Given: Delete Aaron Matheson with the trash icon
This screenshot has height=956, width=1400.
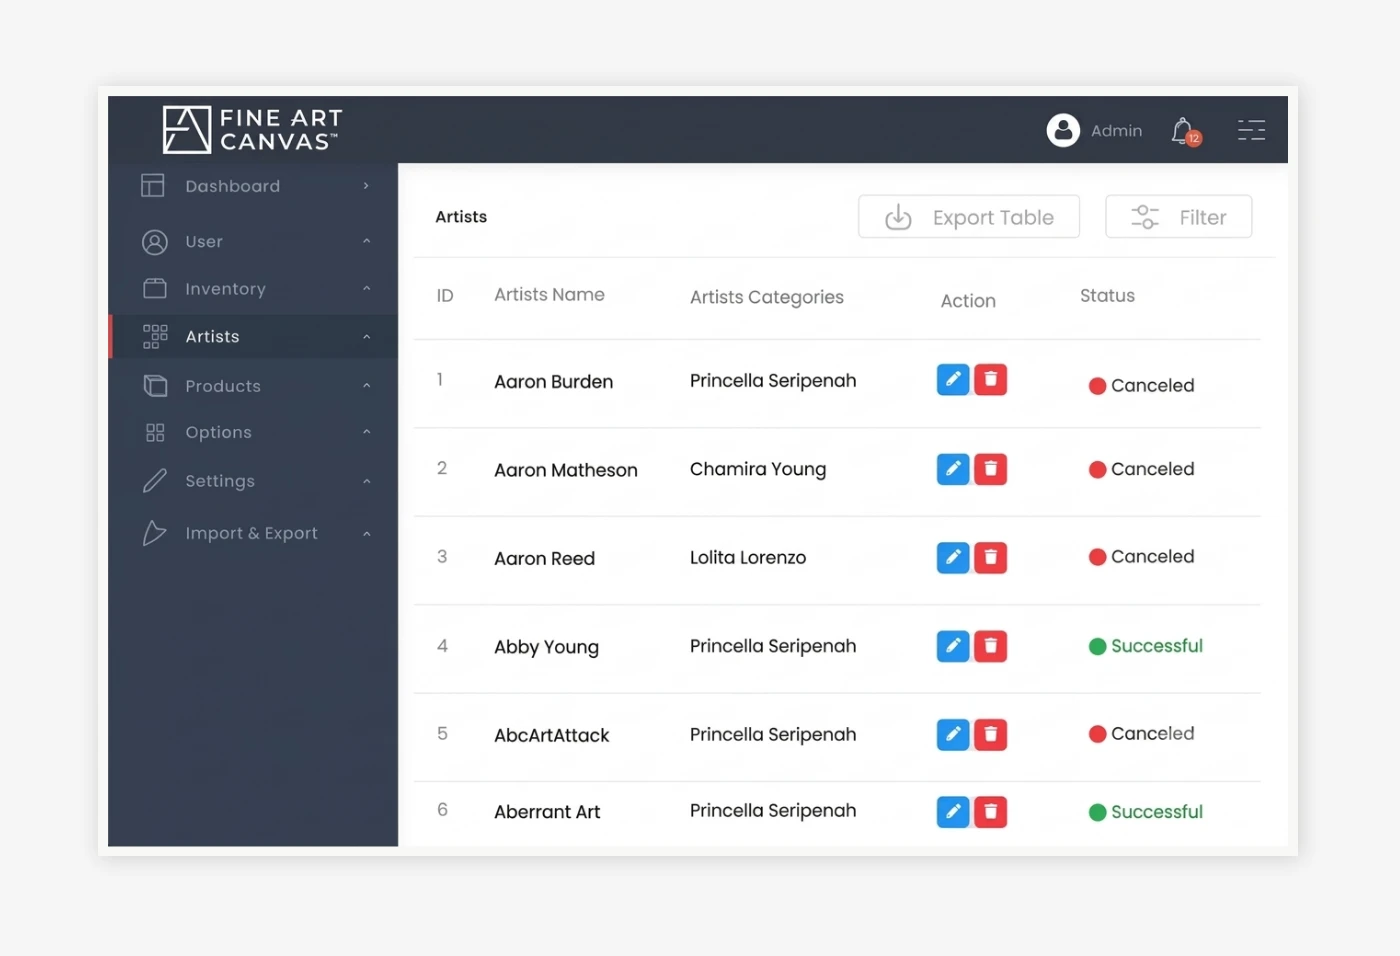Looking at the screenshot, I should [x=990, y=469].
